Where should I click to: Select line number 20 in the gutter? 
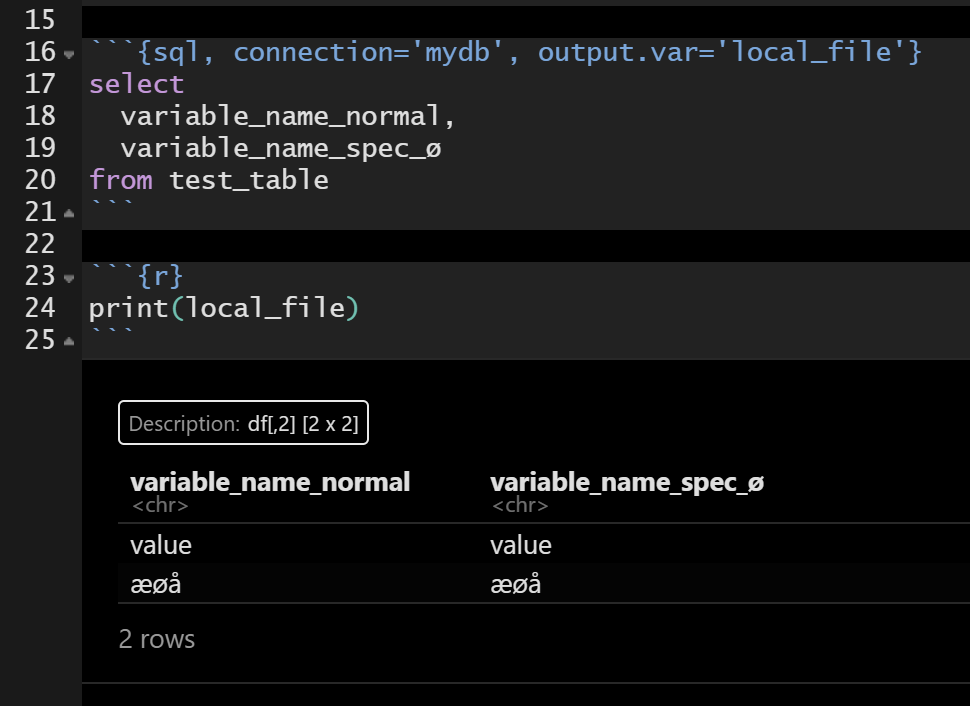click(40, 180)
